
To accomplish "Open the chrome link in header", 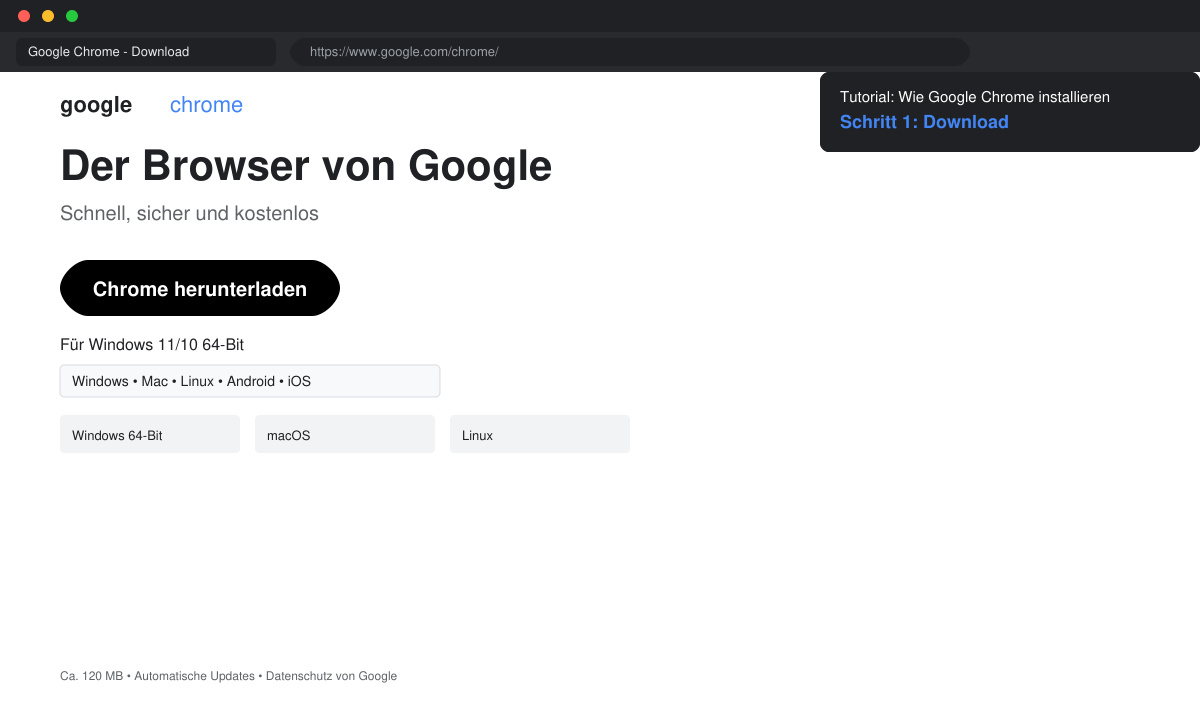I will 206,105.
